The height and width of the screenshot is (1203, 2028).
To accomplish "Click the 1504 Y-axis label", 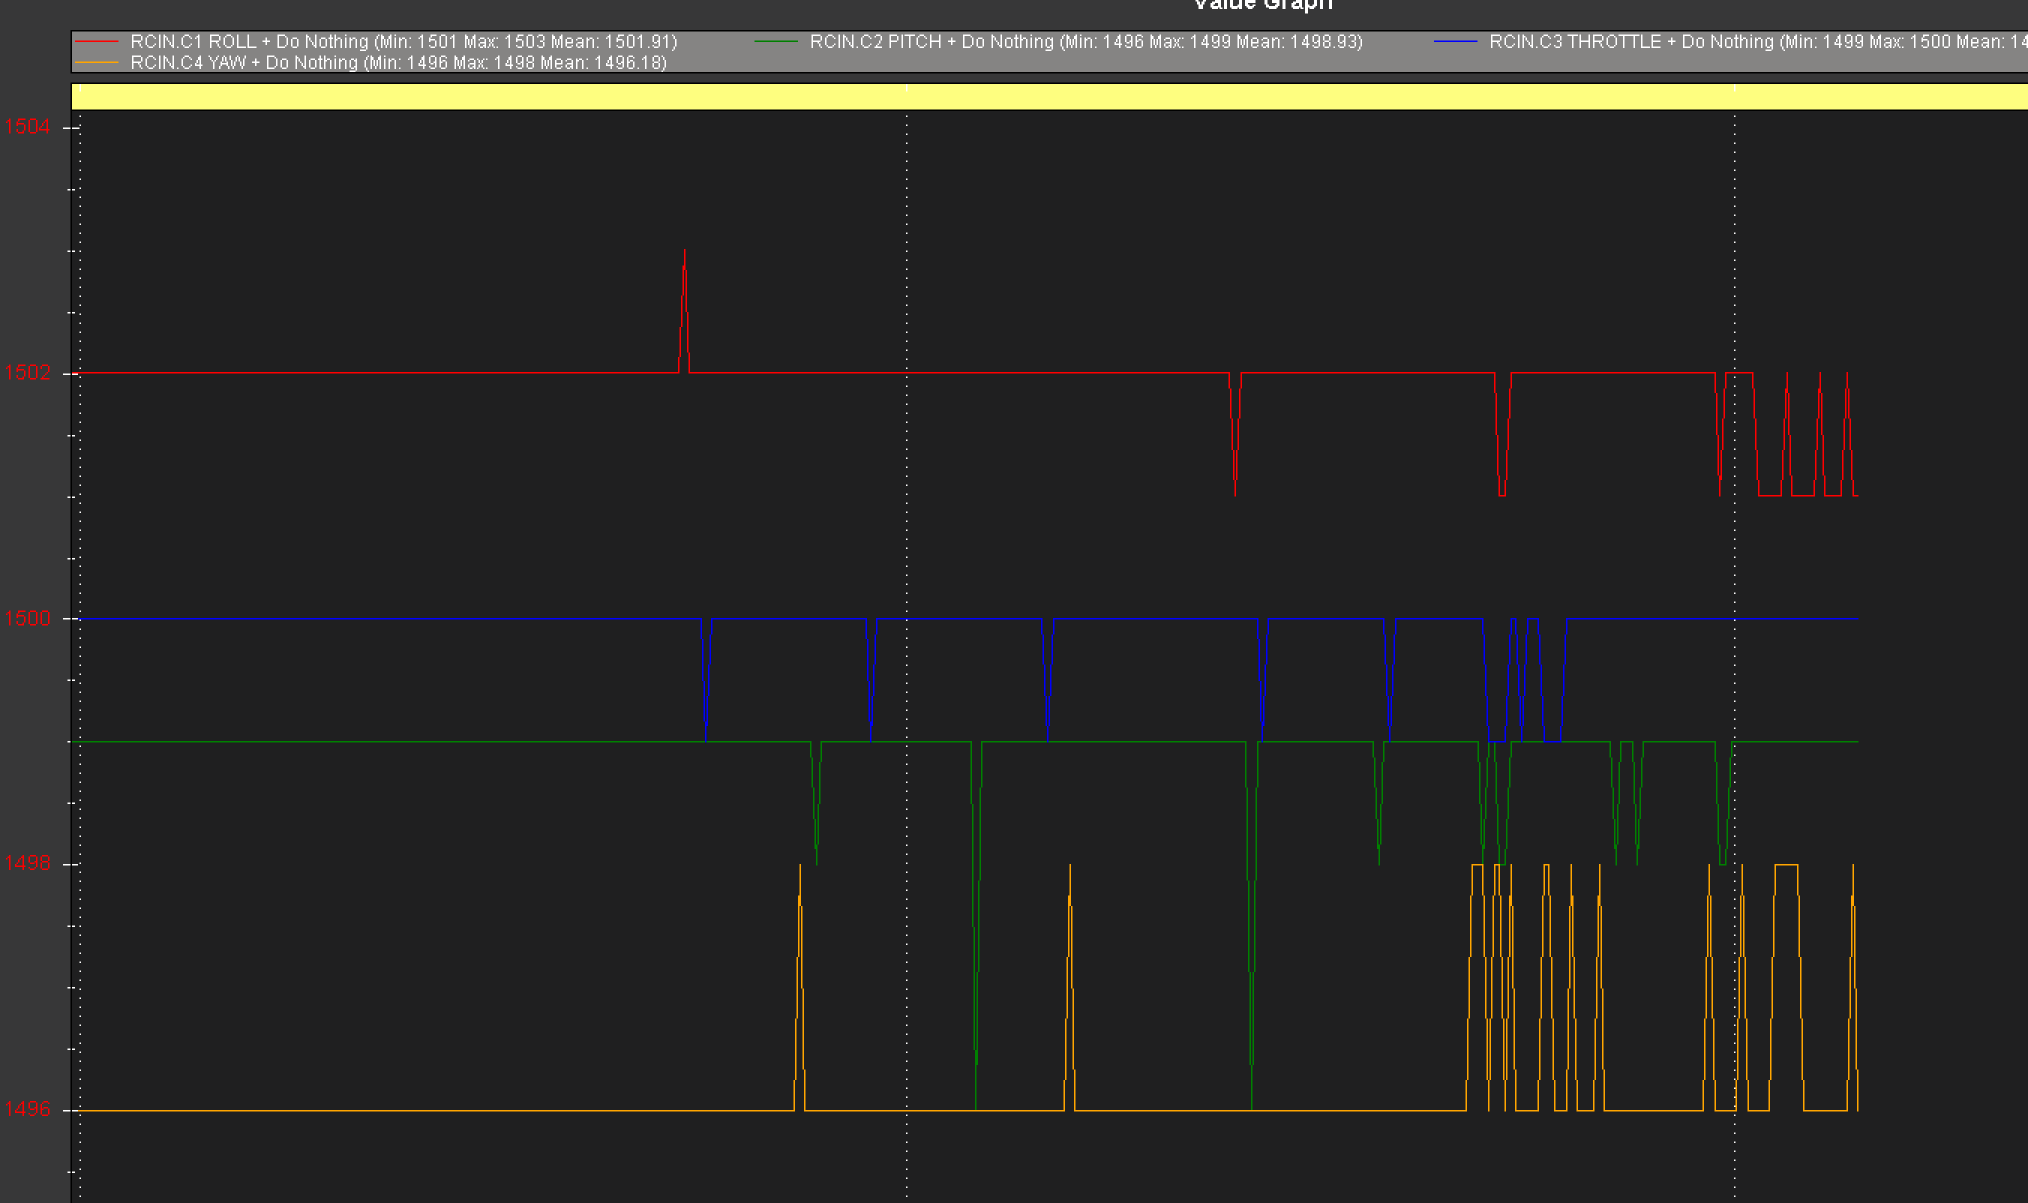I will click(27, 127).
